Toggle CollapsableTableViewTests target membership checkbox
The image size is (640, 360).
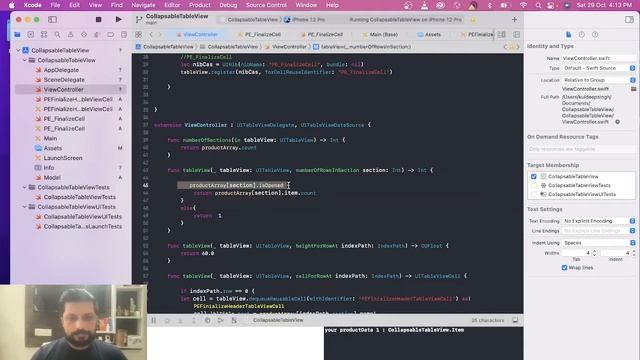tap(534, 185)
